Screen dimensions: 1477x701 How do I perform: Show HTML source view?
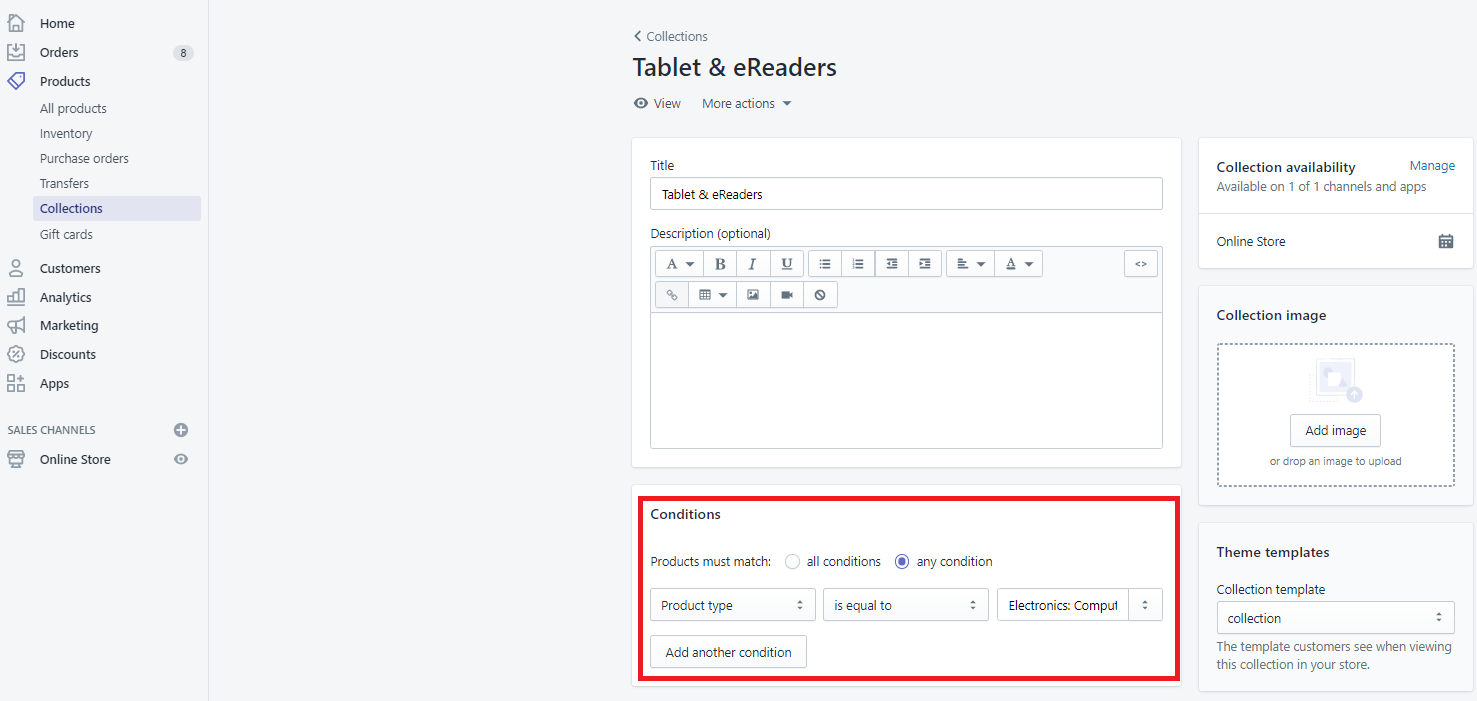1141,264
